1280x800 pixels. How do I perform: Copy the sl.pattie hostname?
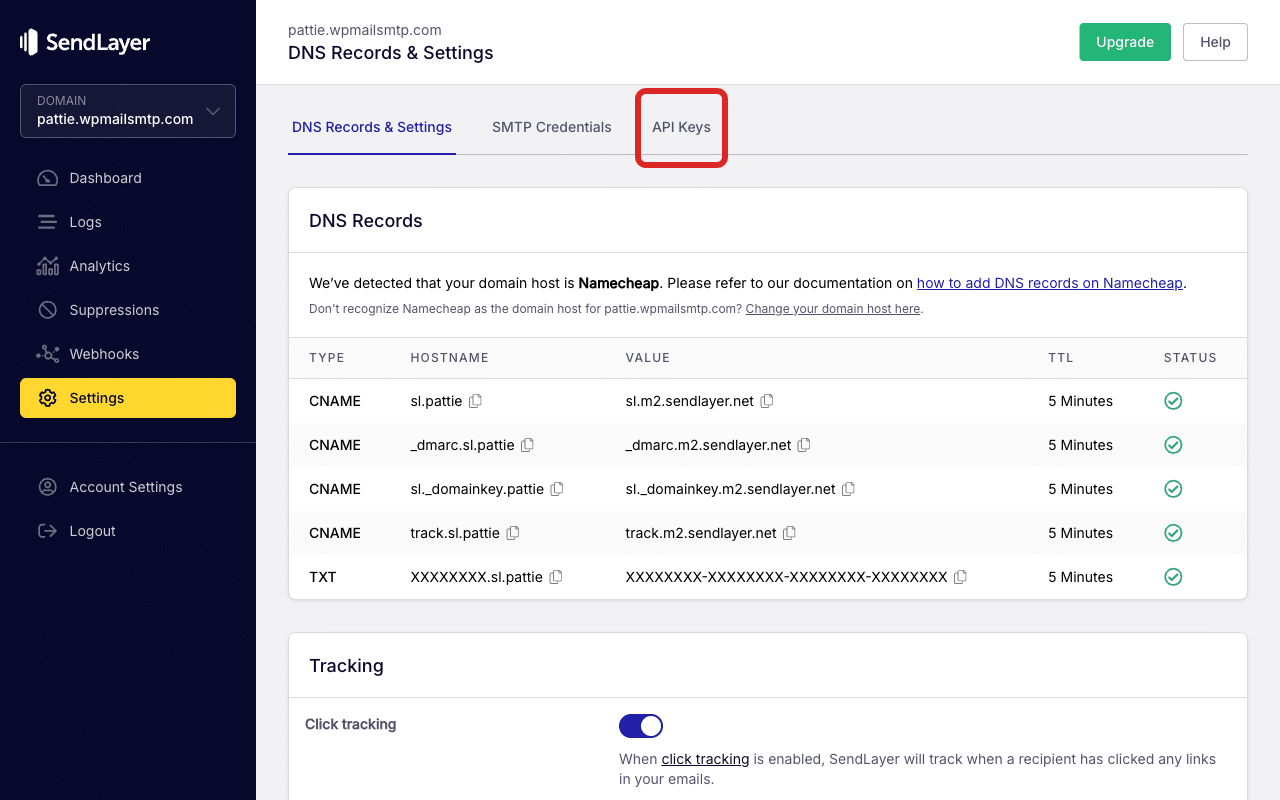[x=476, y=401]
